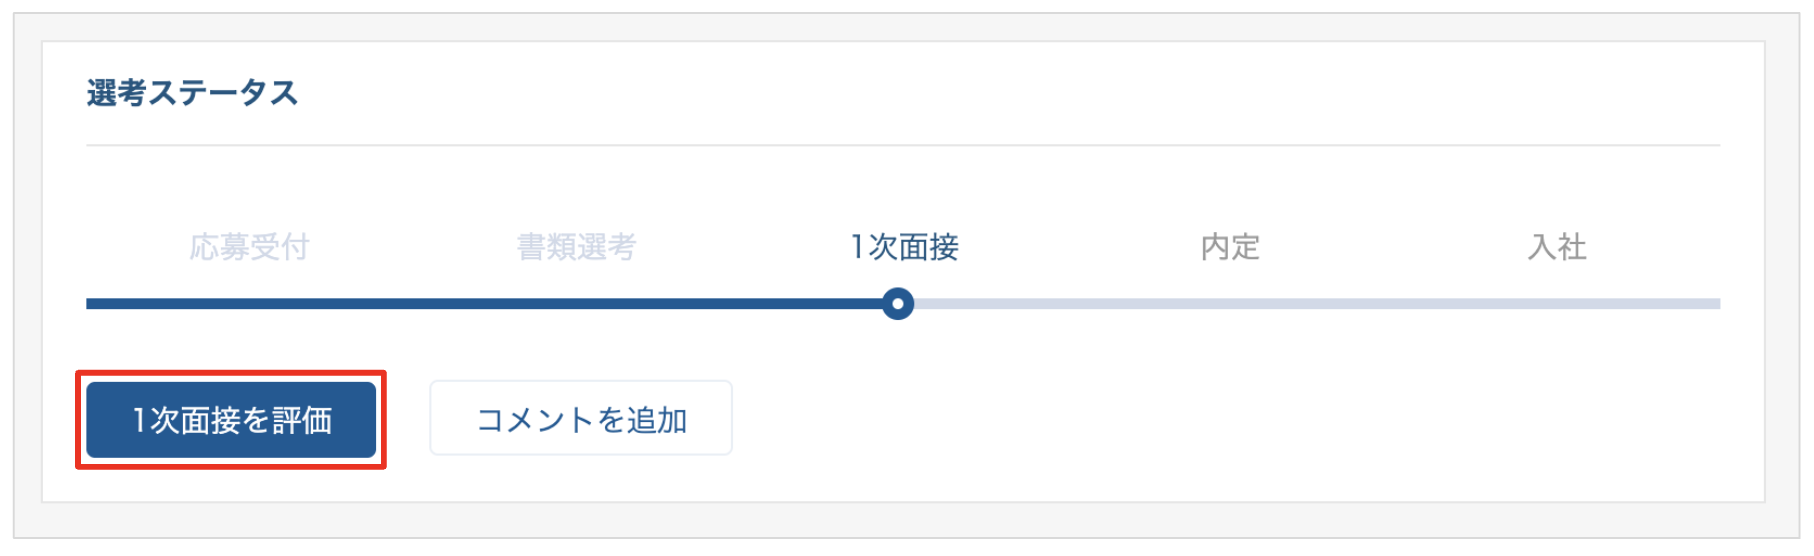Viewport: 1814px width, 556px height.
Task: Select the 入社 stage label
Action: (x=1557, y=247)
